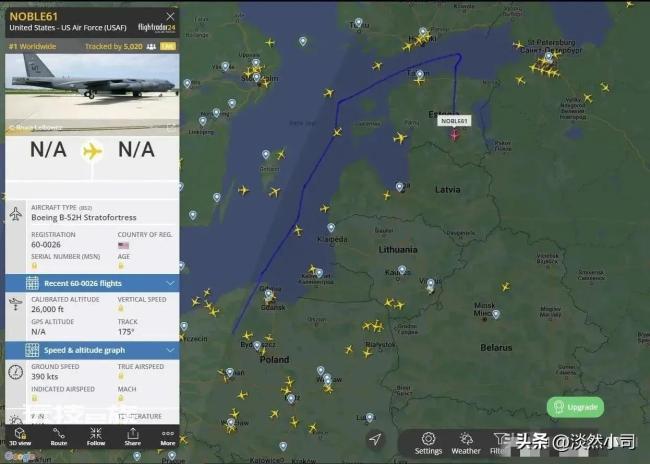Show the flight Route icon
The height and width of the screenshot is (464, 650).
(59, 437)
